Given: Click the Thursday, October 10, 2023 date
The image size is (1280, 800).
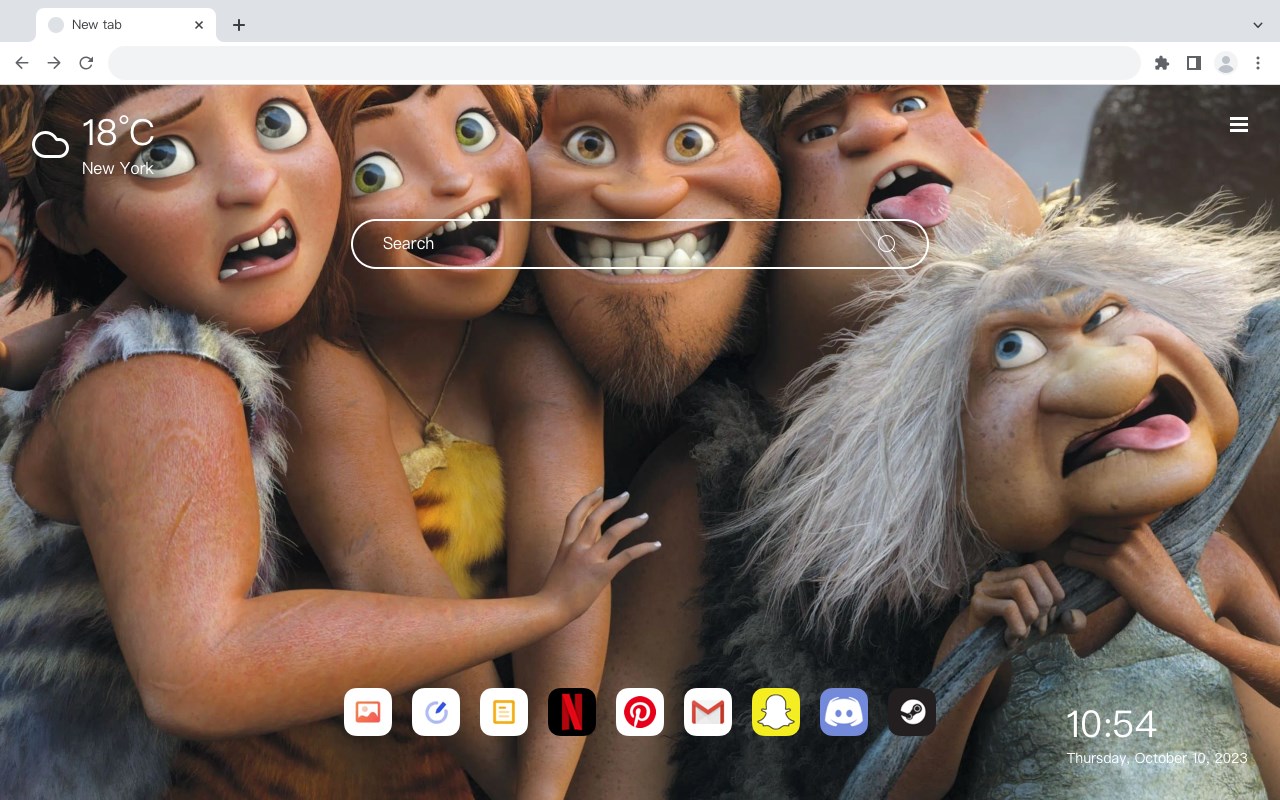Looking at the screenshot, I should pyautogui.click(x=1157, y=758).
